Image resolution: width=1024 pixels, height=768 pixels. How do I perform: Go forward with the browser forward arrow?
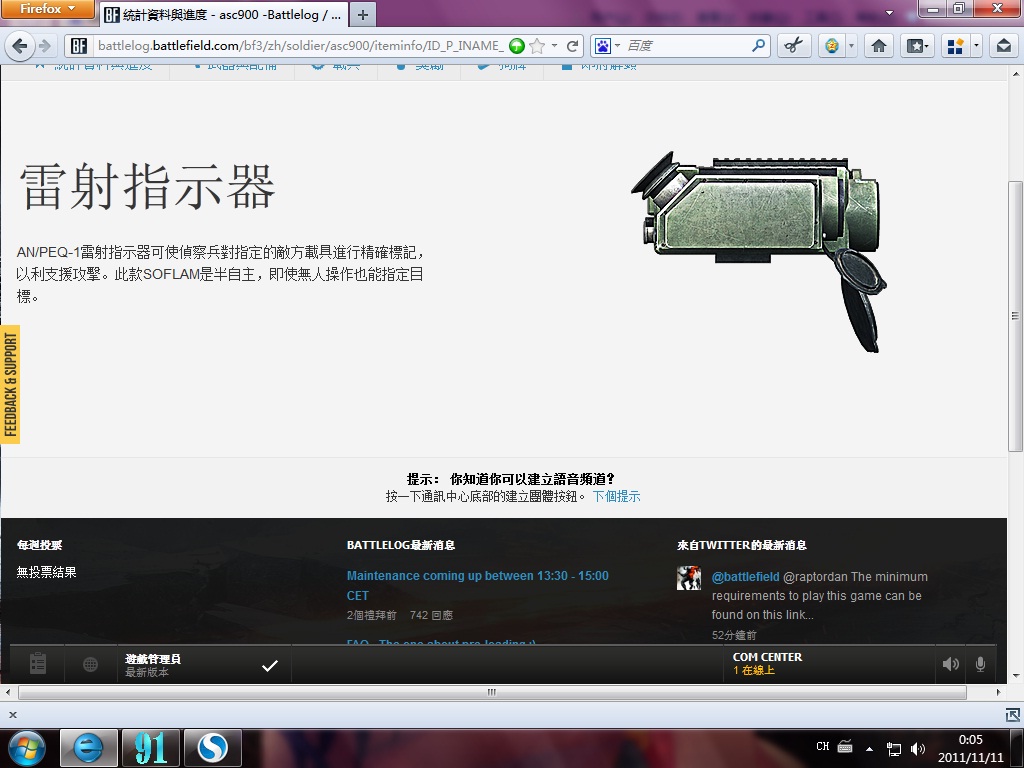point(44,46)
